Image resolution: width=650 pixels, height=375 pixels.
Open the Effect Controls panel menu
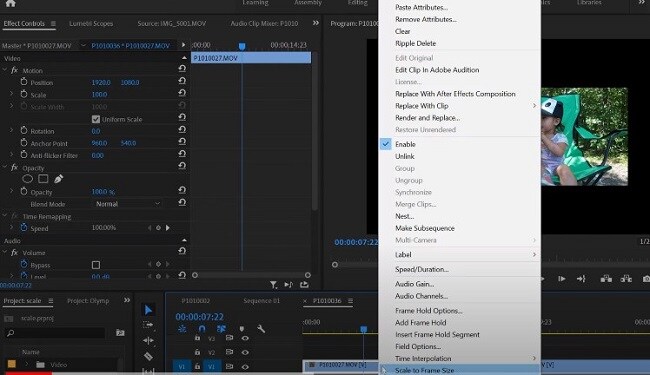click(x=53, y=24)
